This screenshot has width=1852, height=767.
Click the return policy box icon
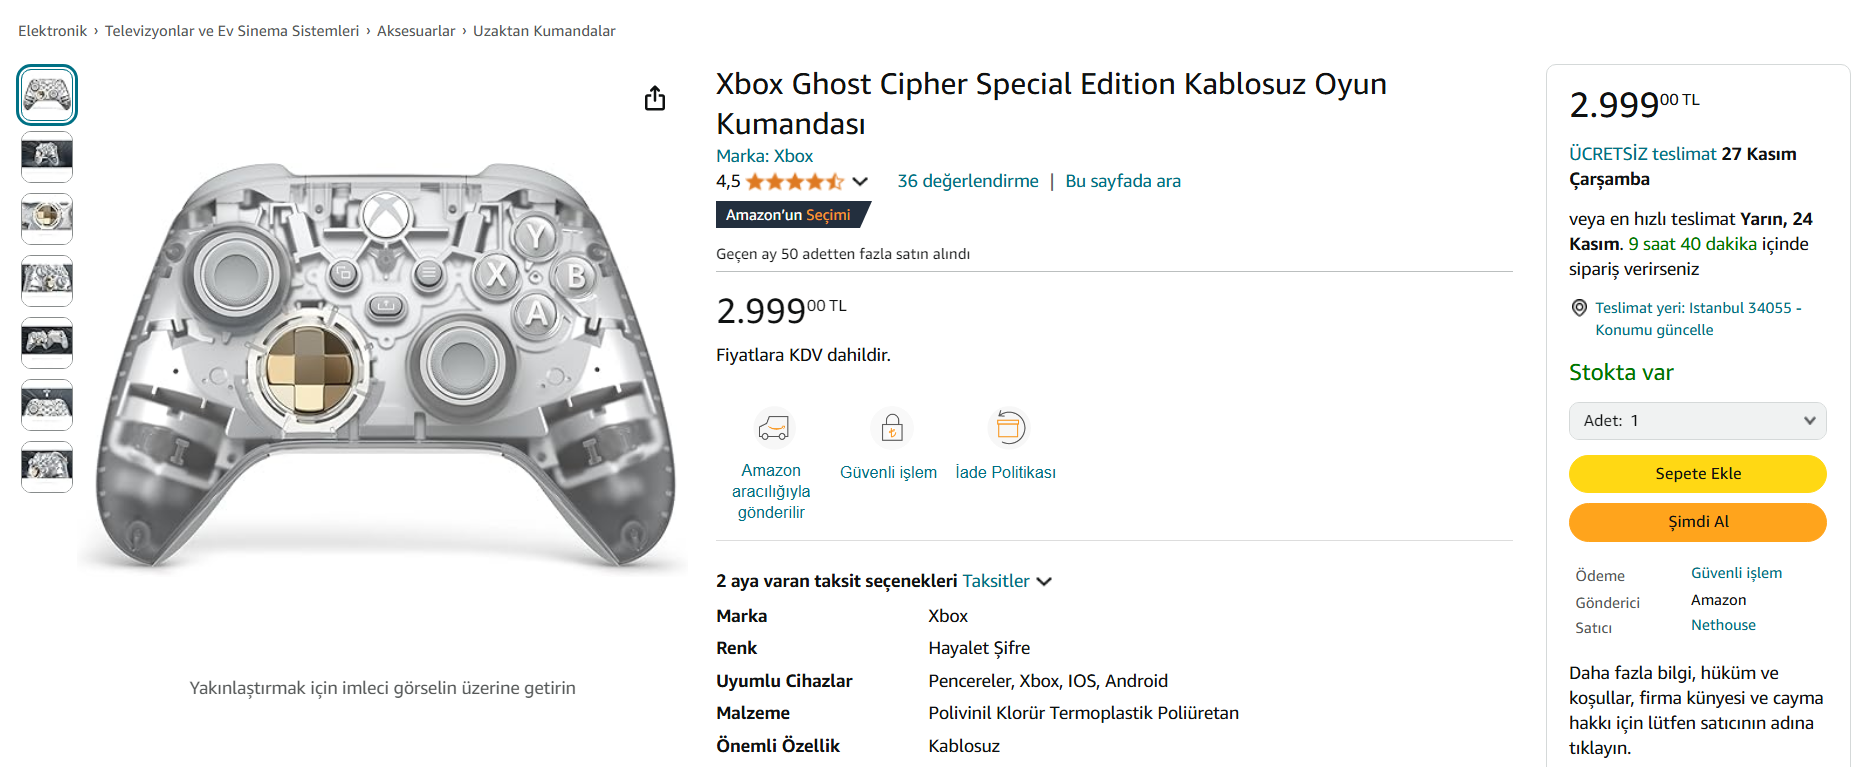click(x=1009, y=428)
